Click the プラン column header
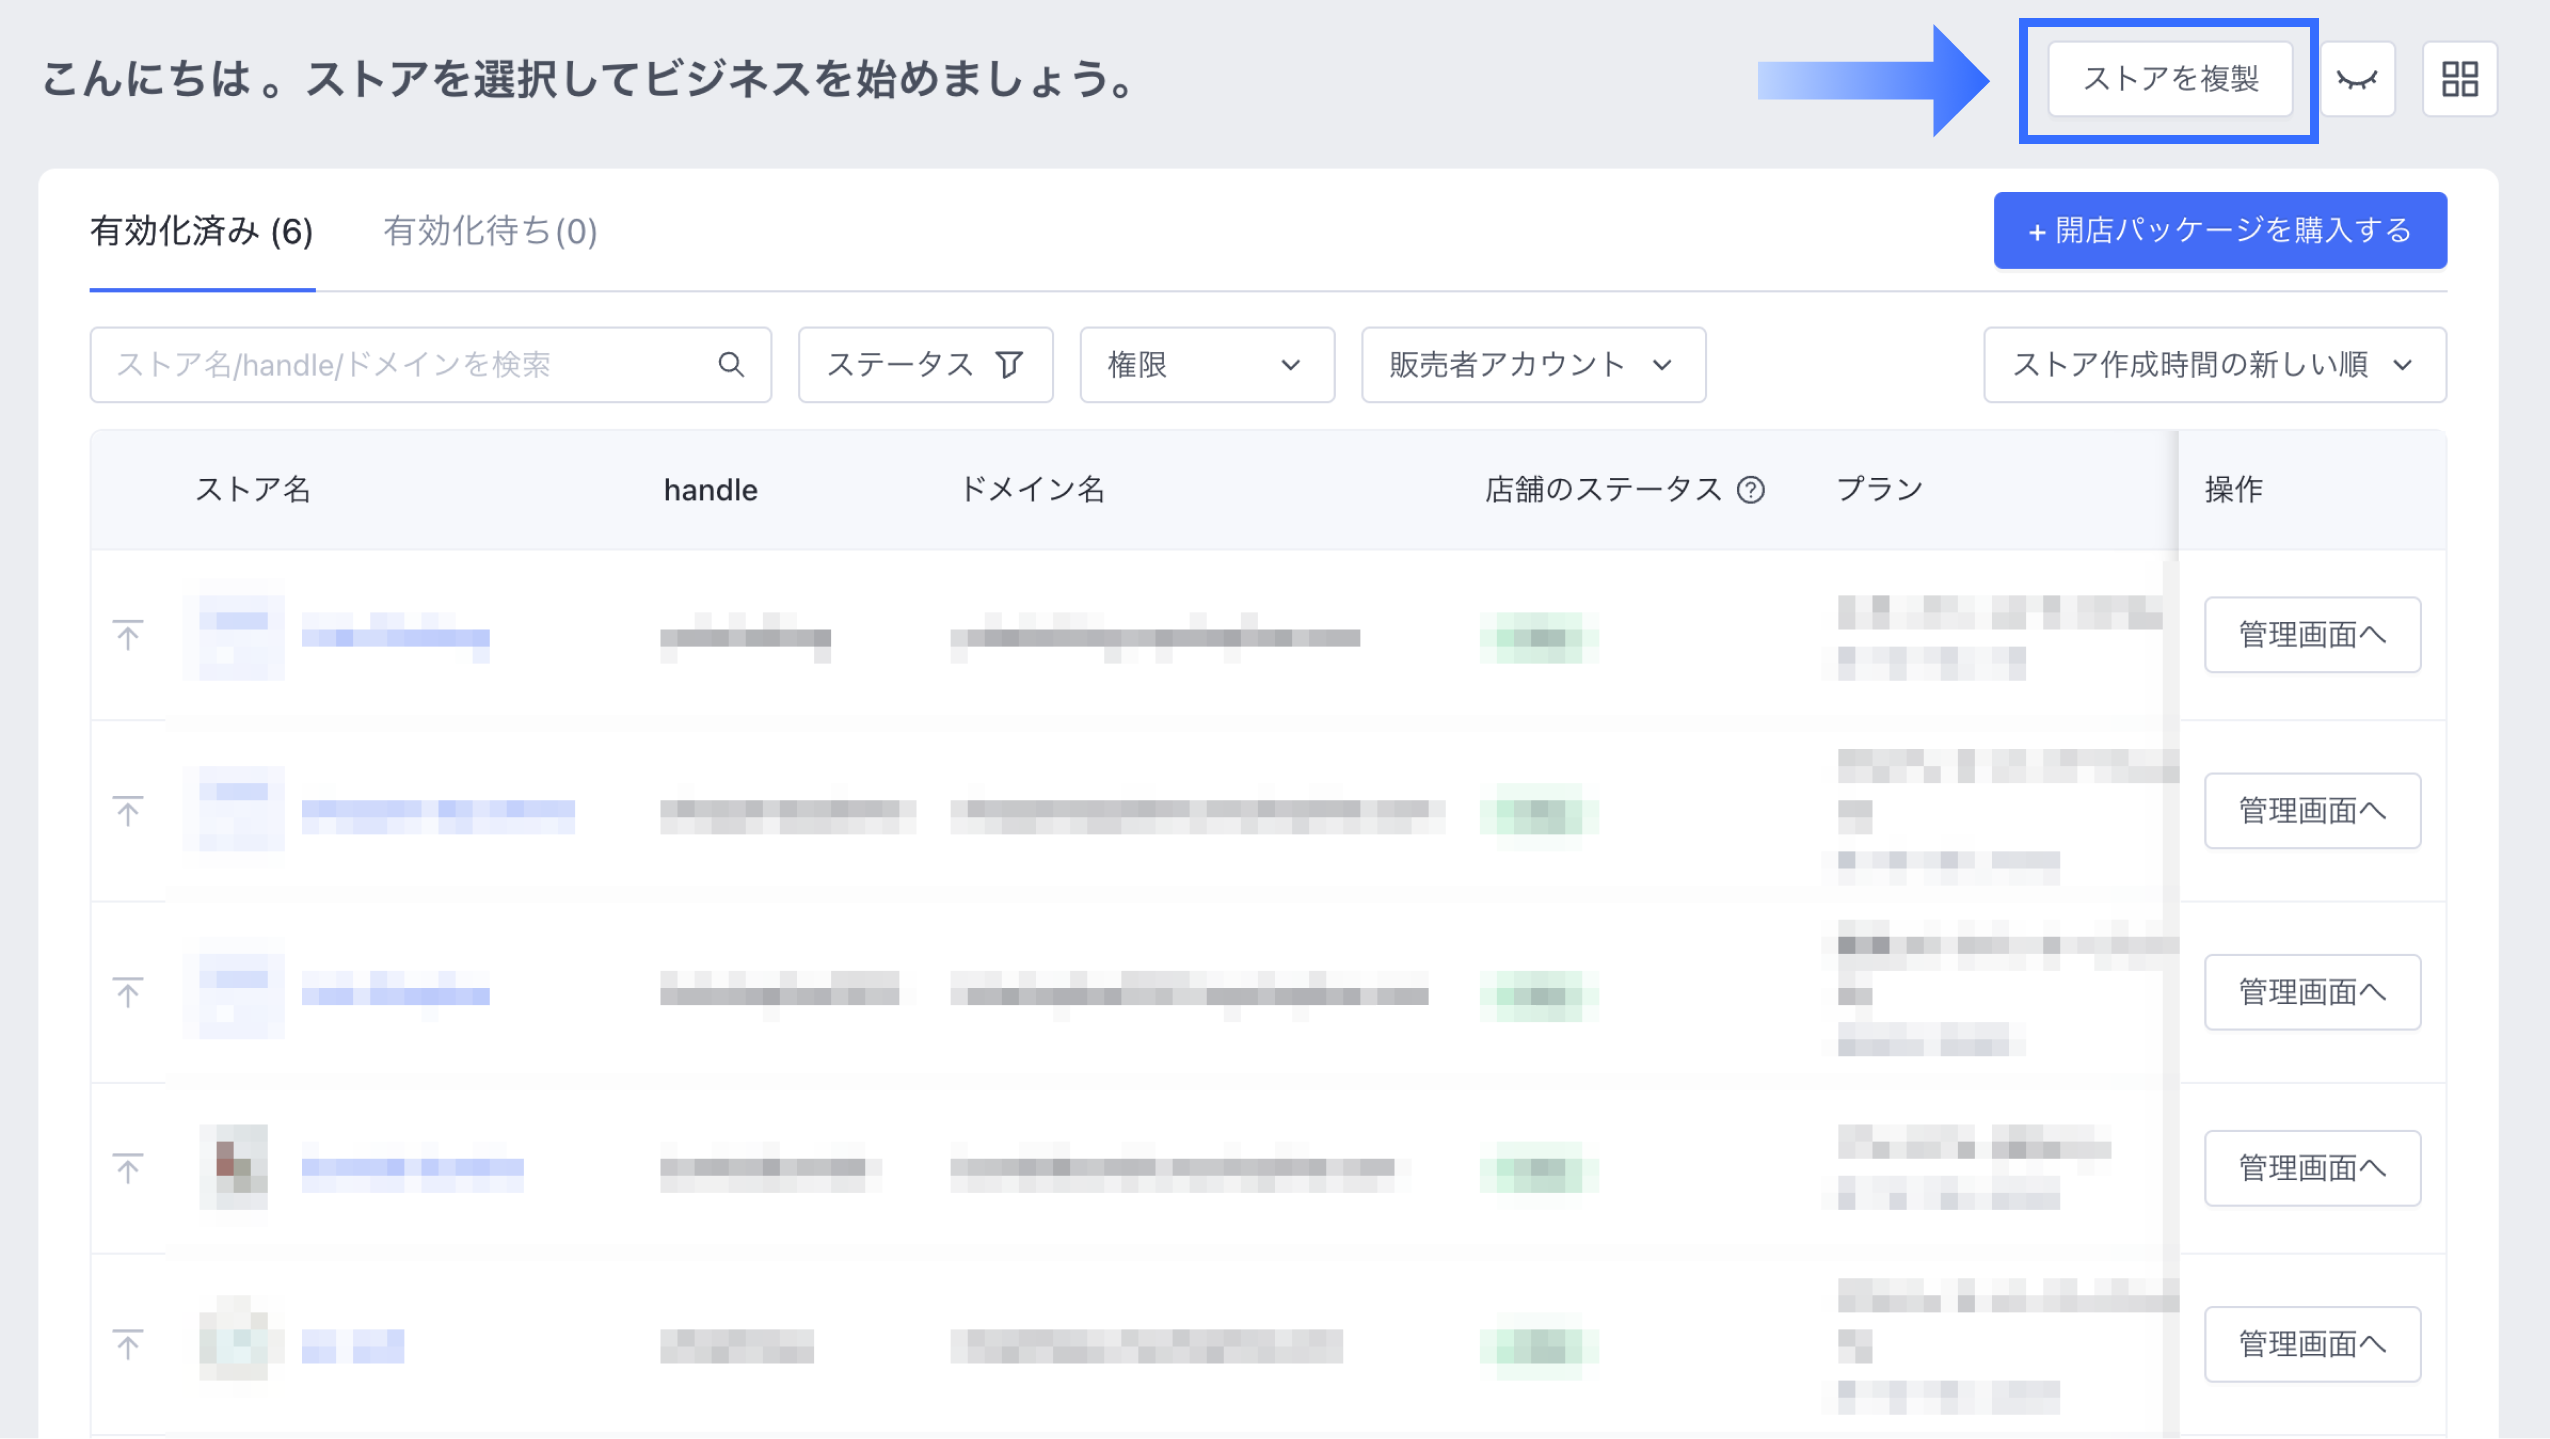 click(1880, 490)
